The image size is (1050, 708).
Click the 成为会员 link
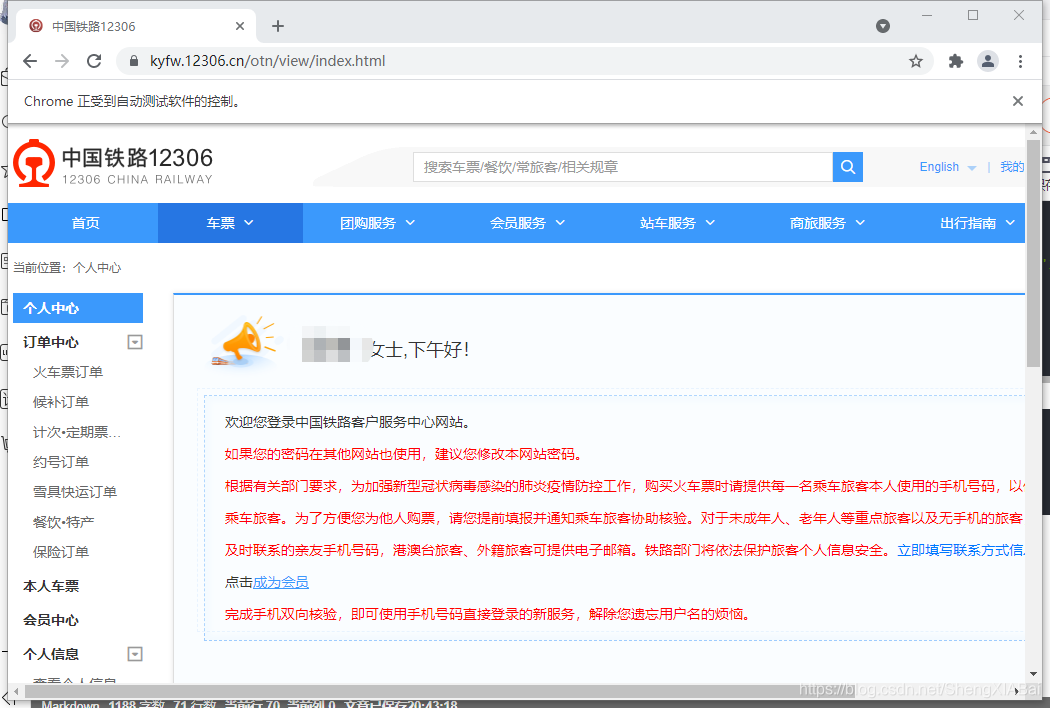281,582
